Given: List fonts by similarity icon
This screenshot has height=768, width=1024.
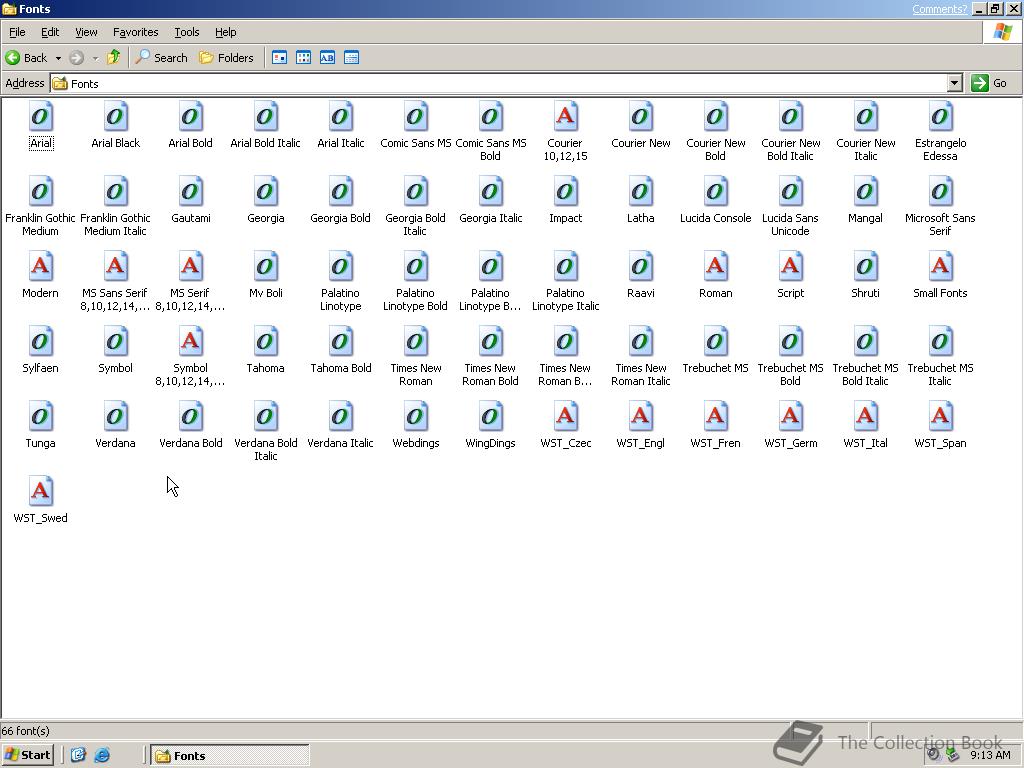Looking at the screenshot, I should point(327,57).
